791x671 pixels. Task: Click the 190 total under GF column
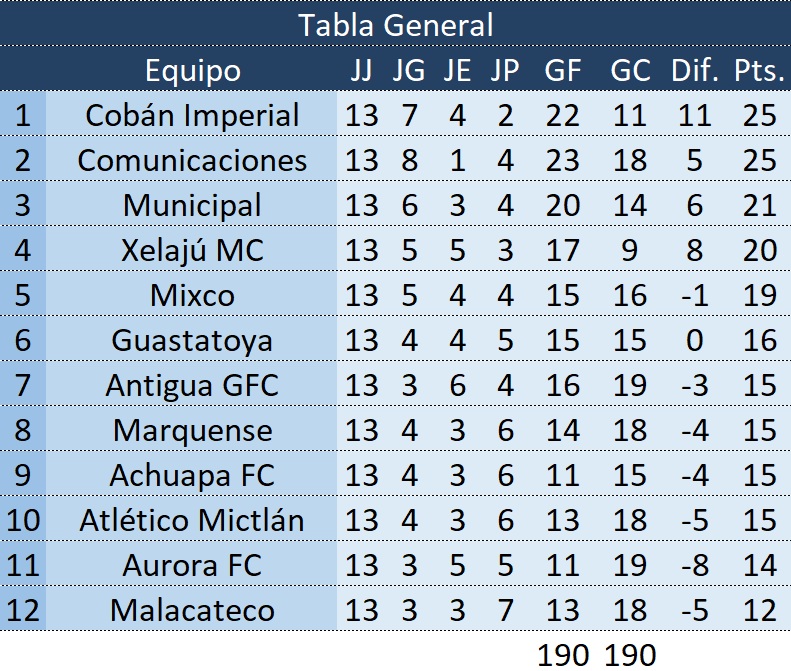coord(562,655)
